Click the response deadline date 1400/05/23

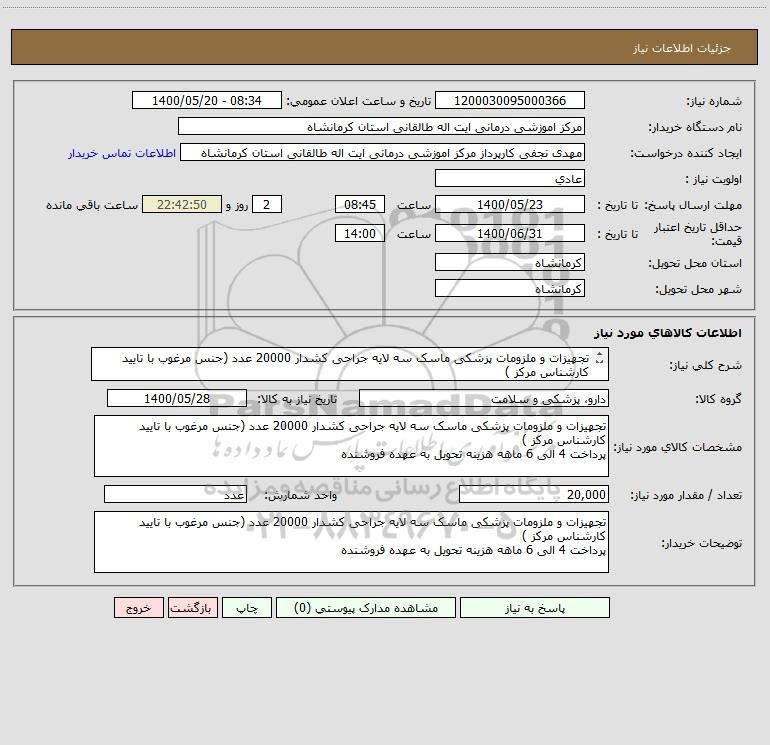(x=510, y=204)
